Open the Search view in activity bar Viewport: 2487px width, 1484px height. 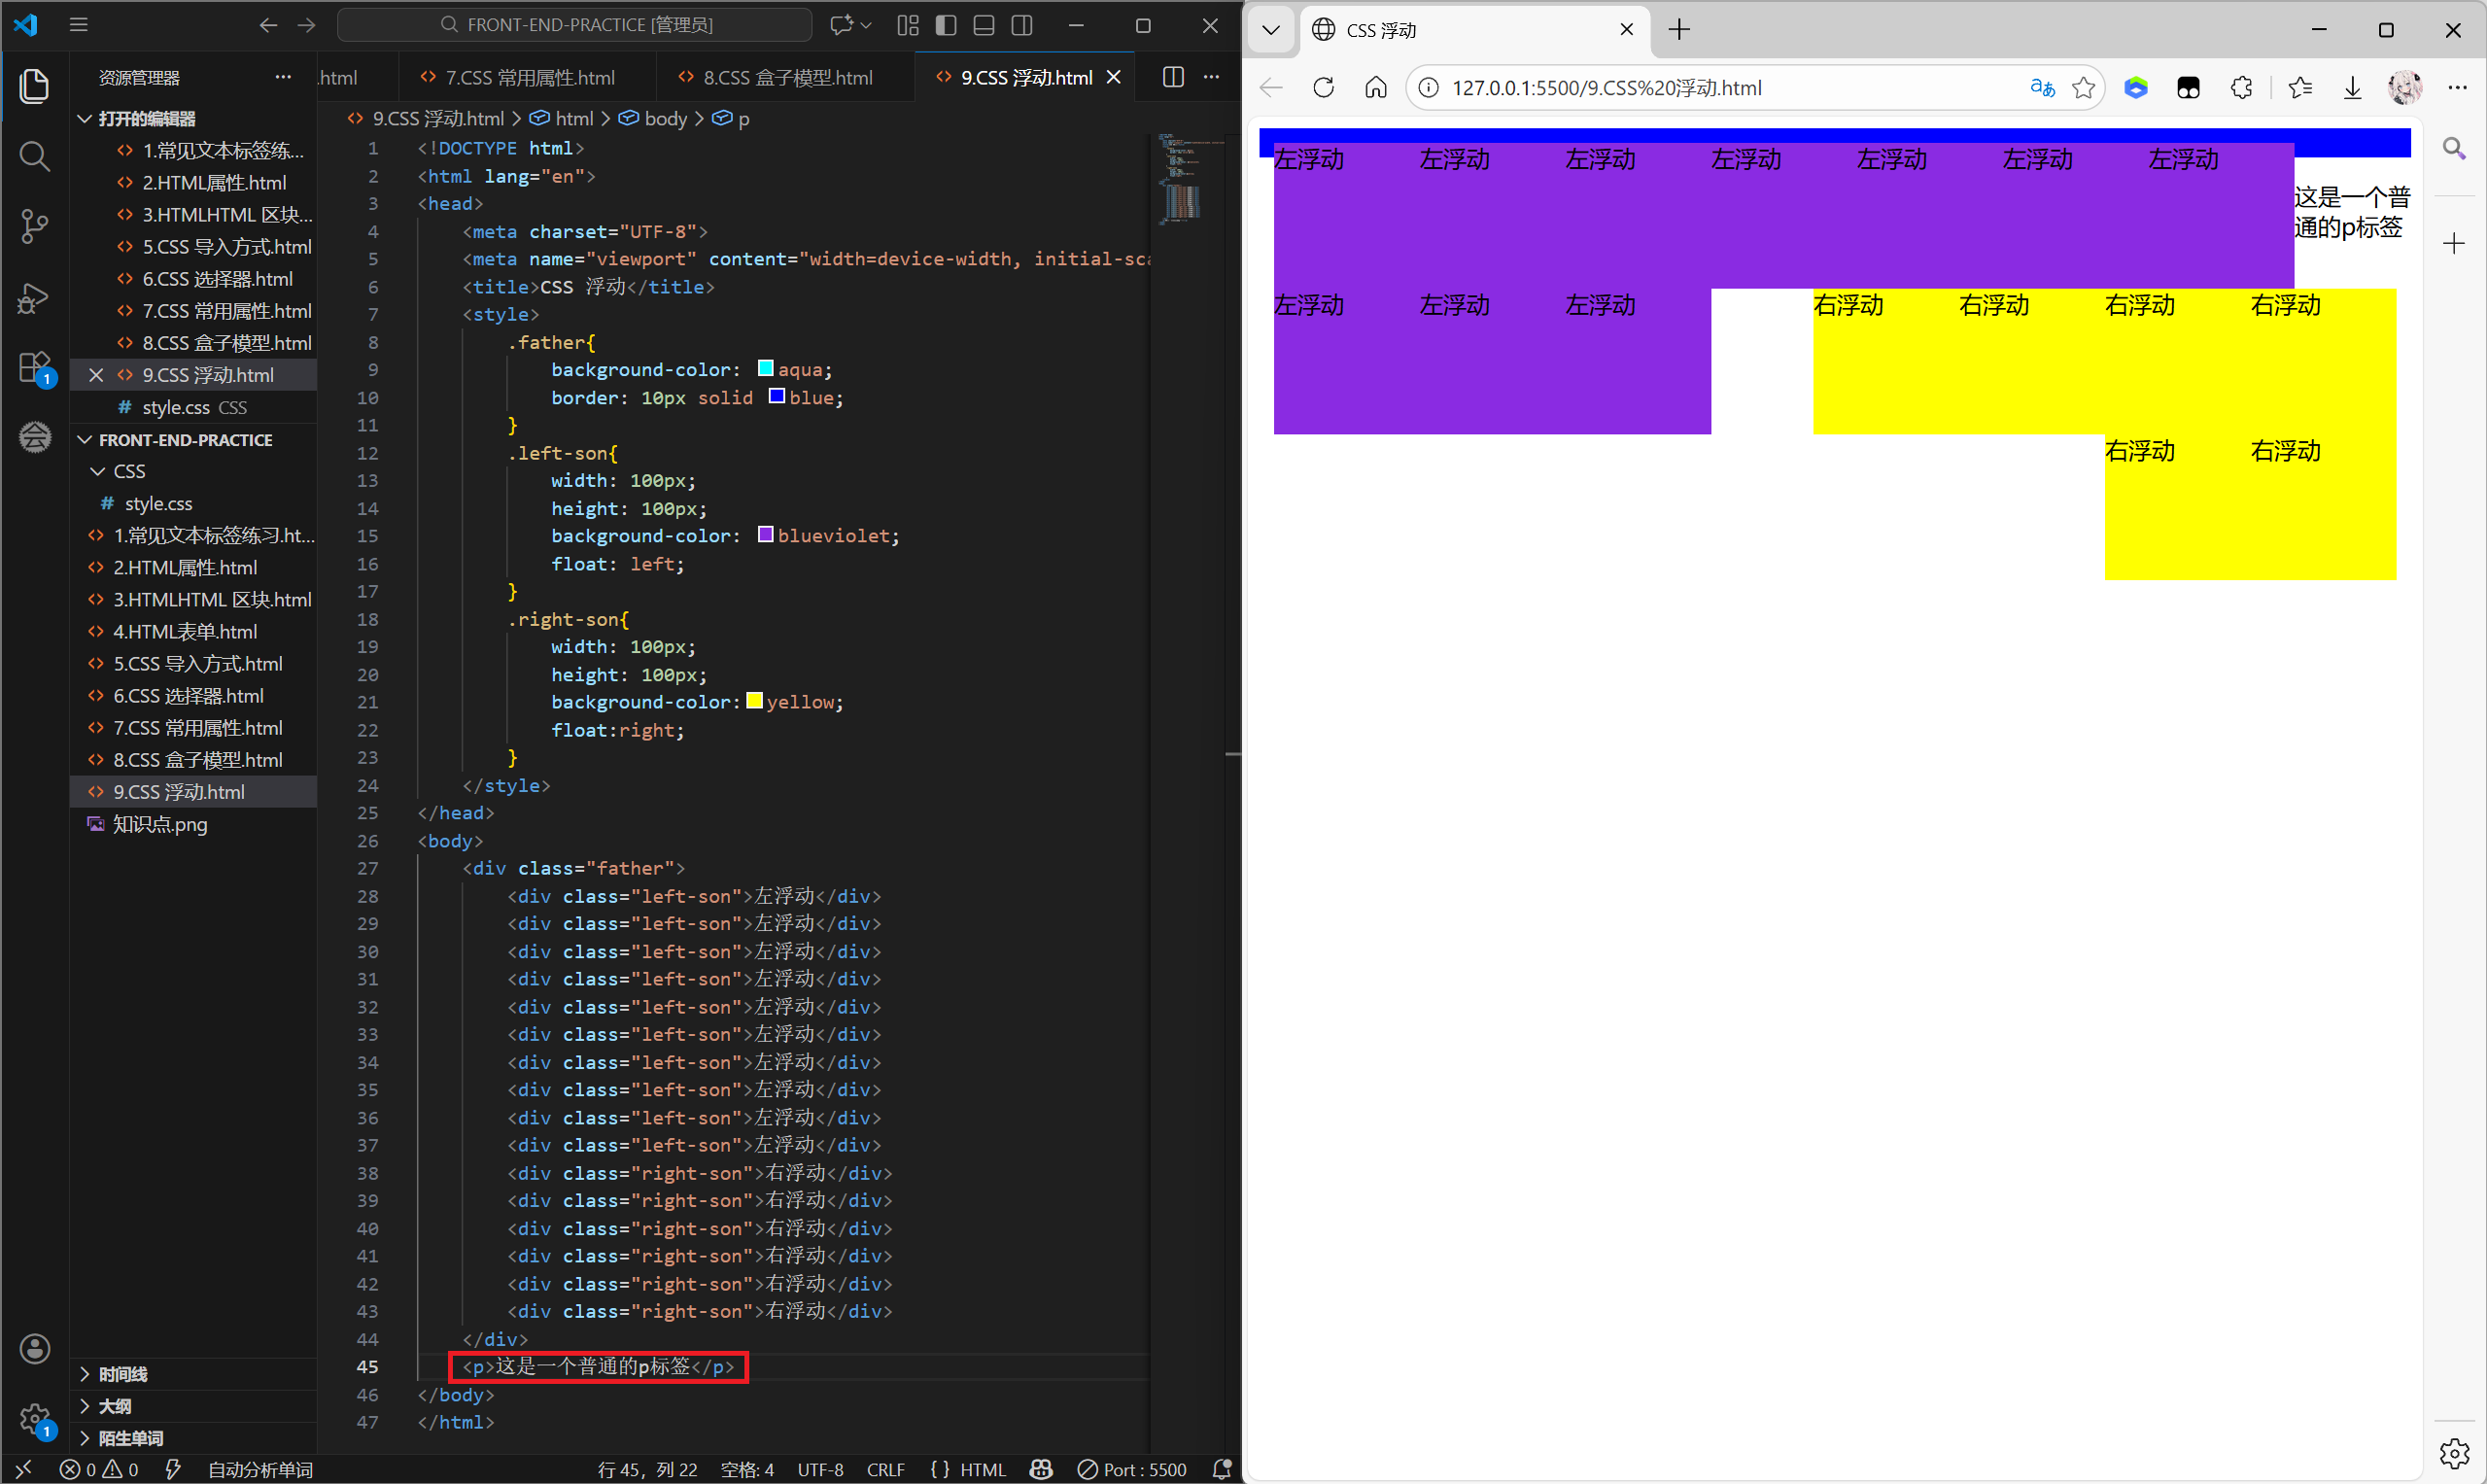click(x=34, y=156)
